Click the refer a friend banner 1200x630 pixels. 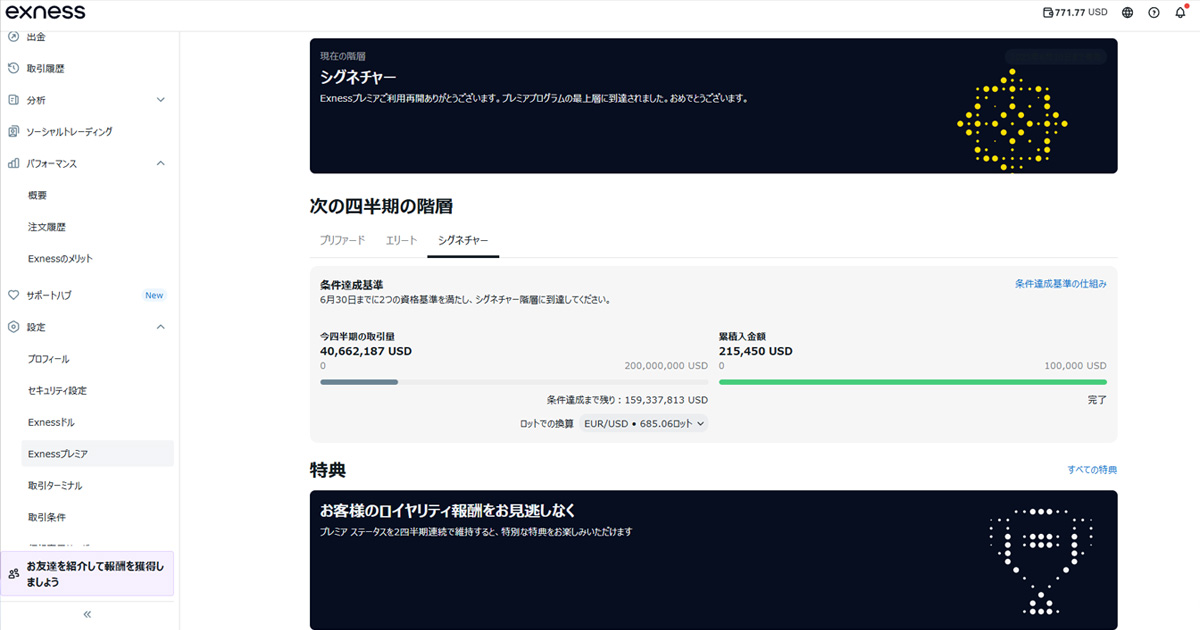coord(88,574)
